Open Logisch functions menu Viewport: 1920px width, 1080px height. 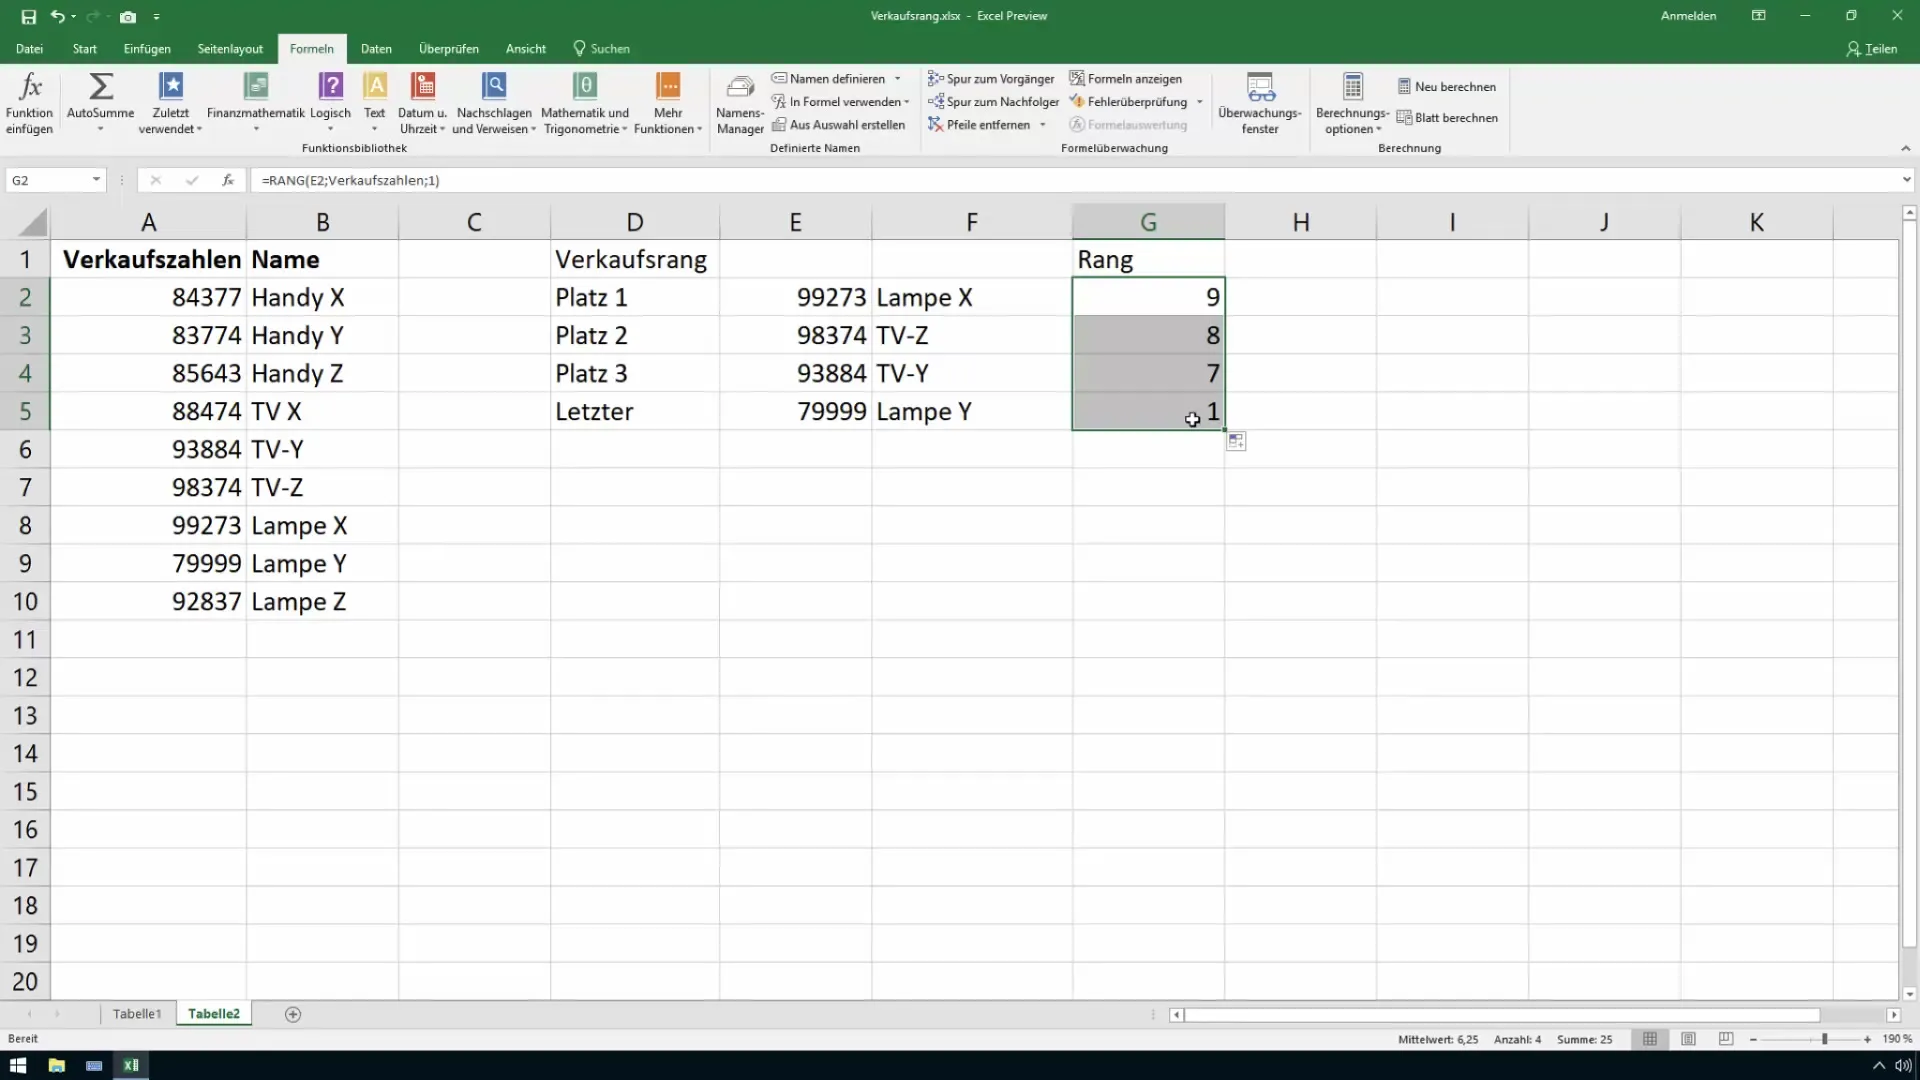click(330, 103)
